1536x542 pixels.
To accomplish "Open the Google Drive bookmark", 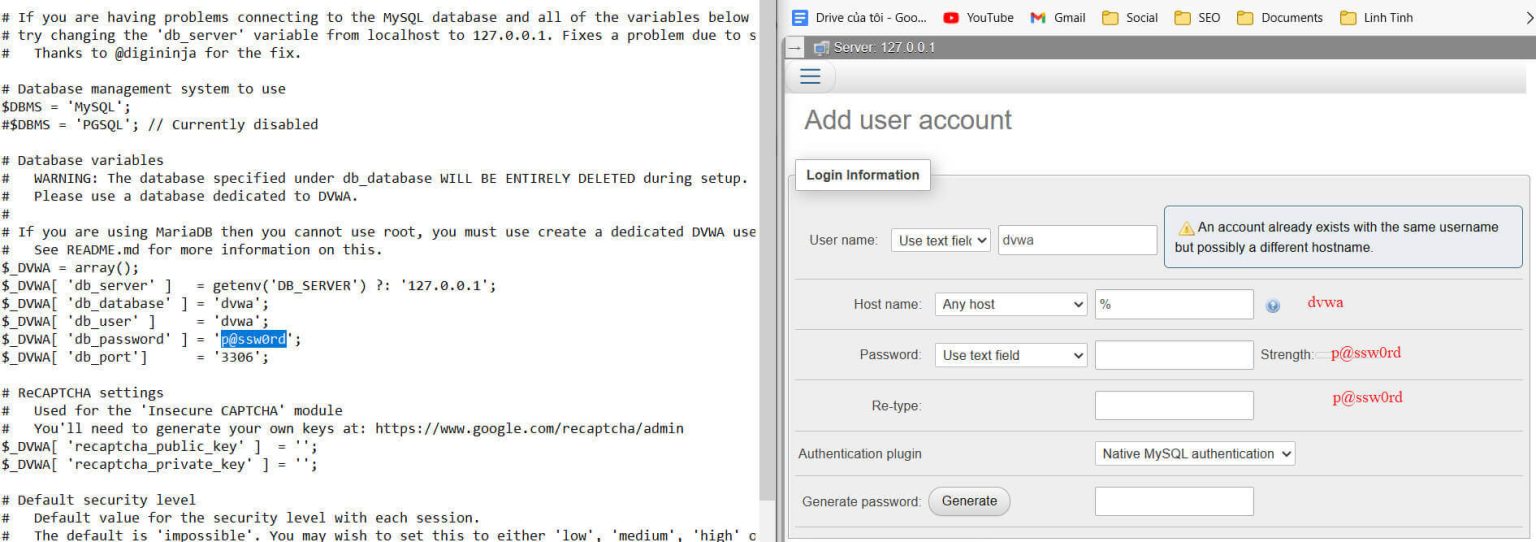I will pyautogui.click(x=858, y=18).
